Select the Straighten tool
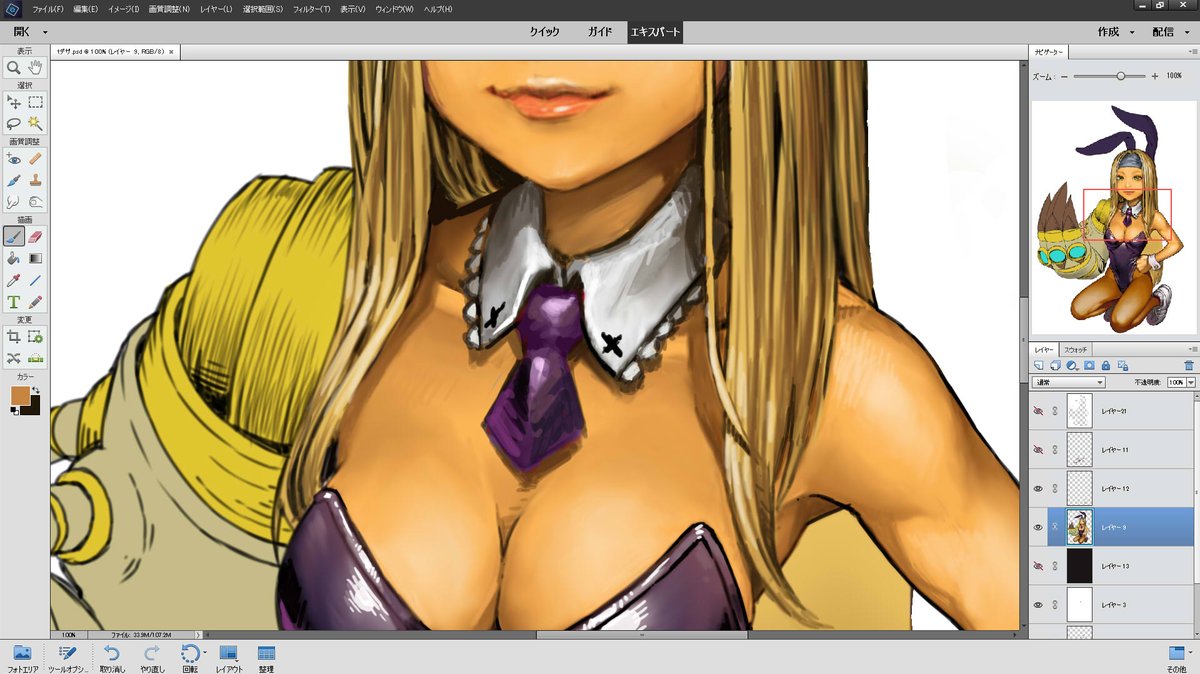Screen dimensions: 1200x674 (36, 358)
